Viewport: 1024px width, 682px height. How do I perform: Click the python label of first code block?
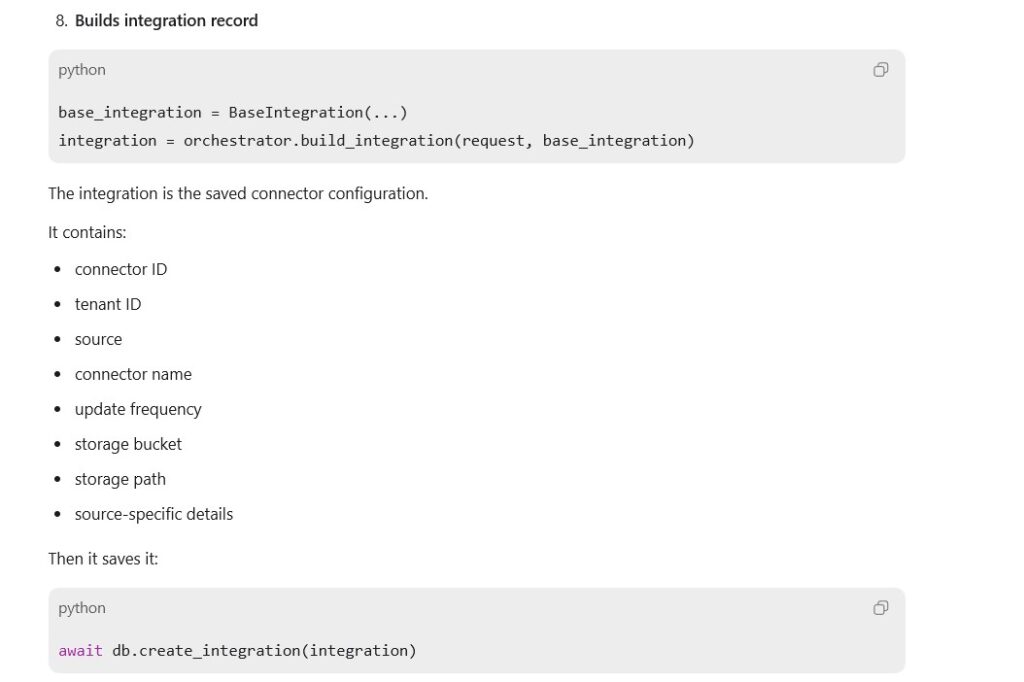pyautogui.click(x=82, y=70)
